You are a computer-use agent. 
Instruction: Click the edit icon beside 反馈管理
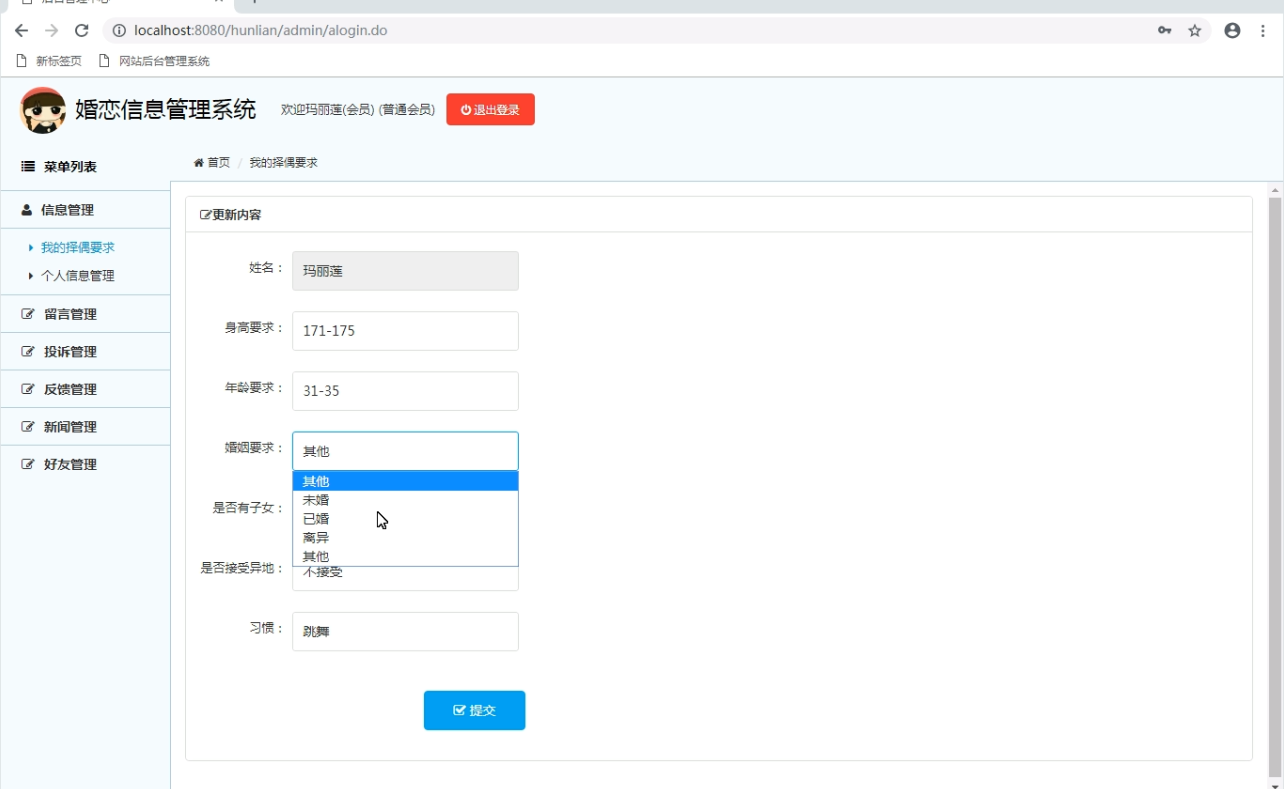[28, 389]
